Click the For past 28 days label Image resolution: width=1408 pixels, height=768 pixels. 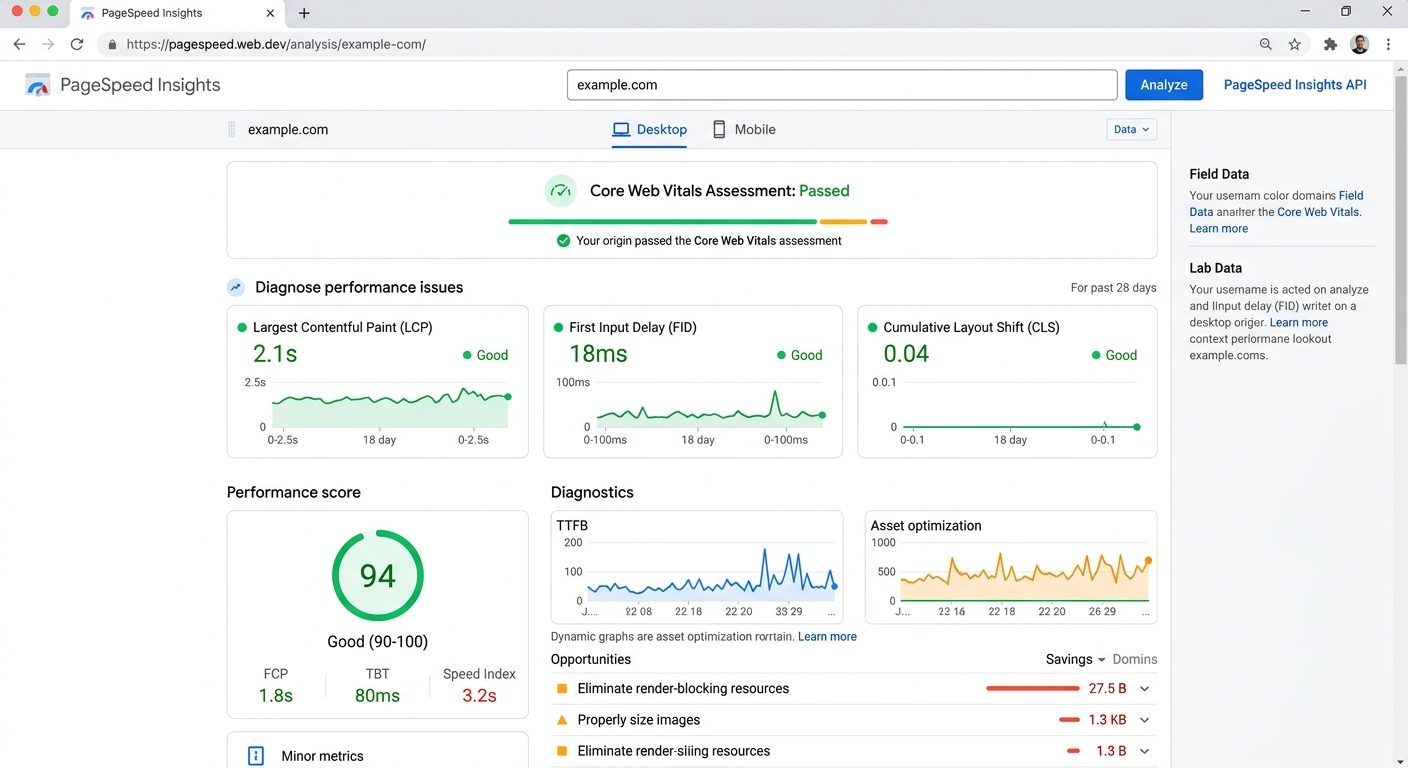click(1113, 288)
